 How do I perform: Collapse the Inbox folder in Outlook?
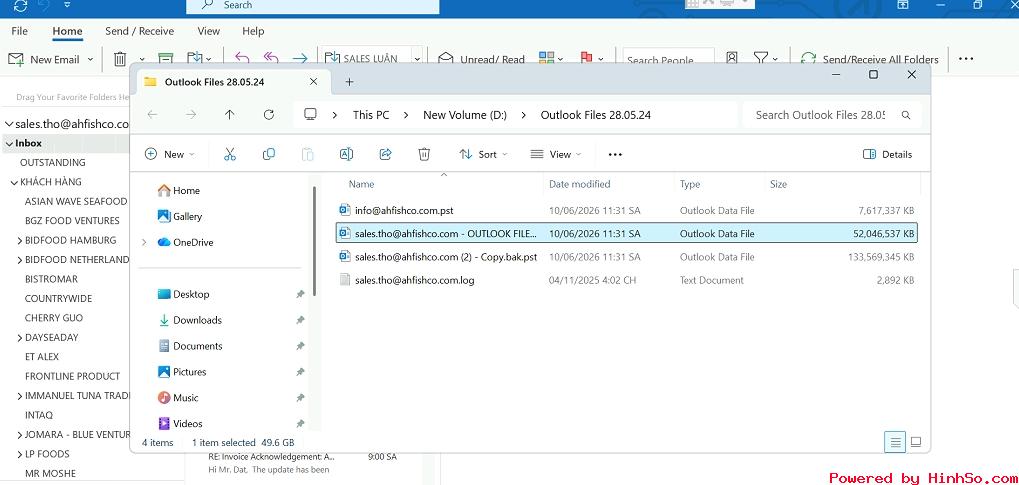pos(8,143)
